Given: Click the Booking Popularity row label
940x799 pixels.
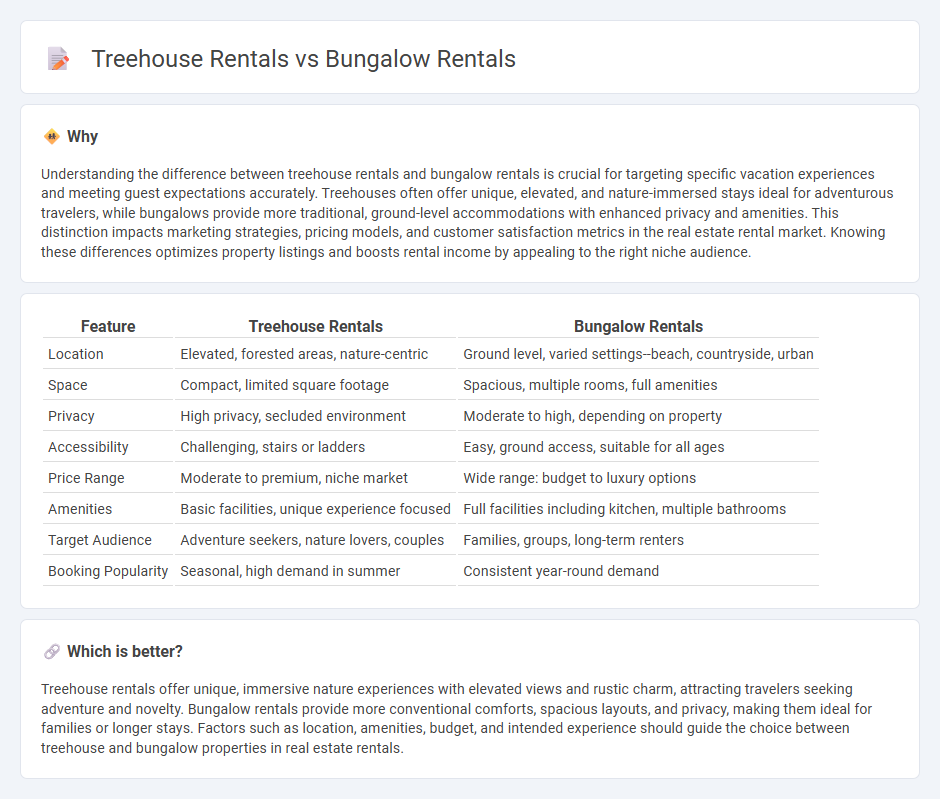Looking at the screenshot, I should [x=108, y=571].
